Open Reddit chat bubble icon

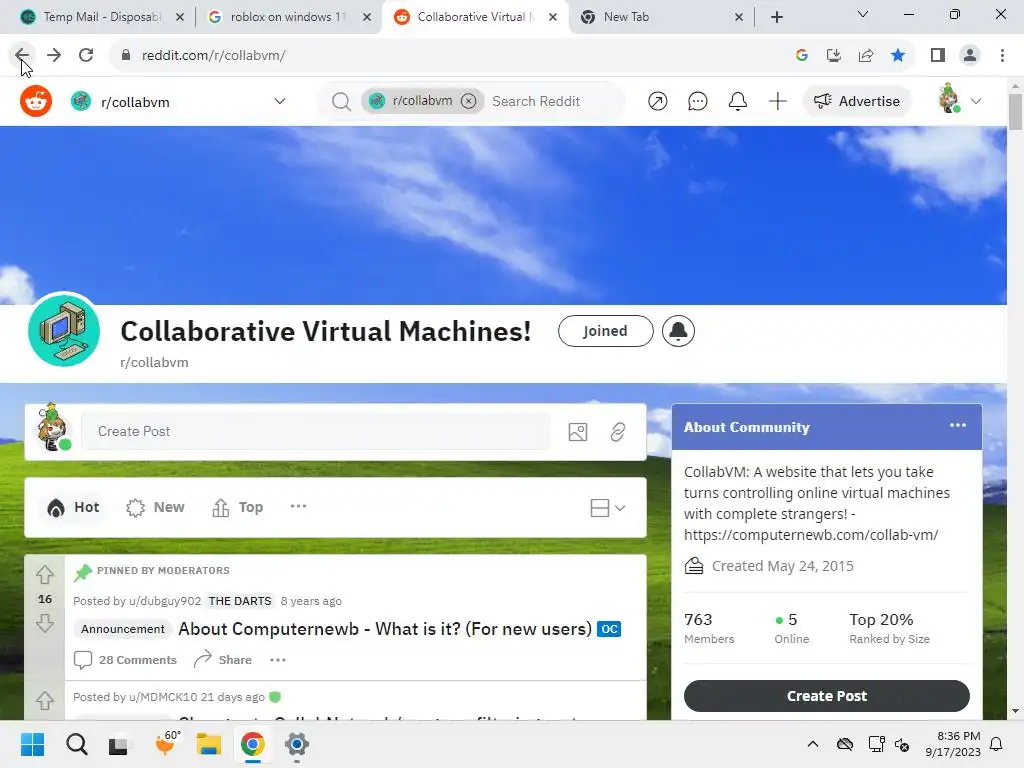click(x=697, y=101)
